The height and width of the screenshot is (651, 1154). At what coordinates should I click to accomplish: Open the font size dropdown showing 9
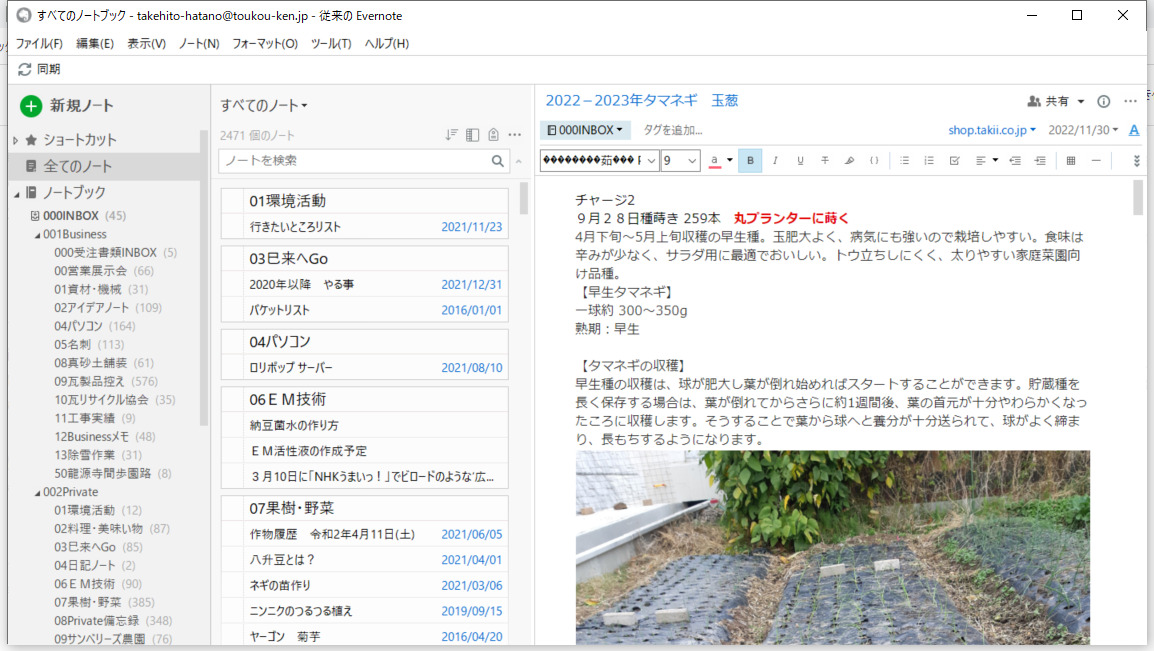point(680,160)
